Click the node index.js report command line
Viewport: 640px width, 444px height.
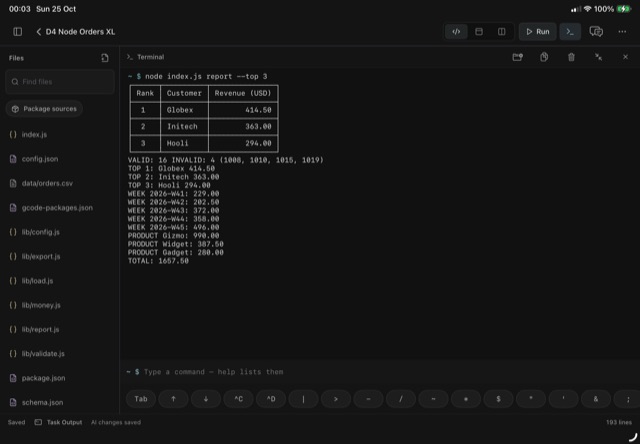point(206,77)
